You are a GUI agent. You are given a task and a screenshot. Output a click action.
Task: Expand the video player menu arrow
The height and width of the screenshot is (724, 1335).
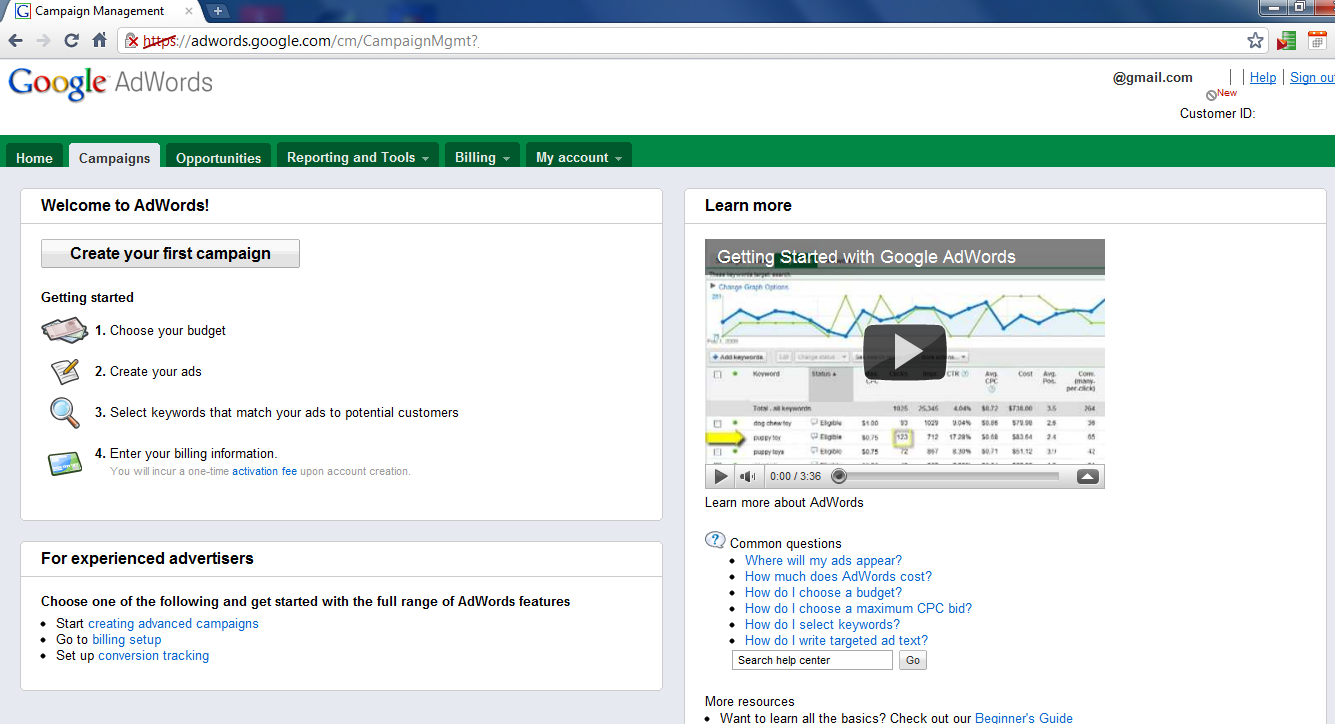(1088, 477)
